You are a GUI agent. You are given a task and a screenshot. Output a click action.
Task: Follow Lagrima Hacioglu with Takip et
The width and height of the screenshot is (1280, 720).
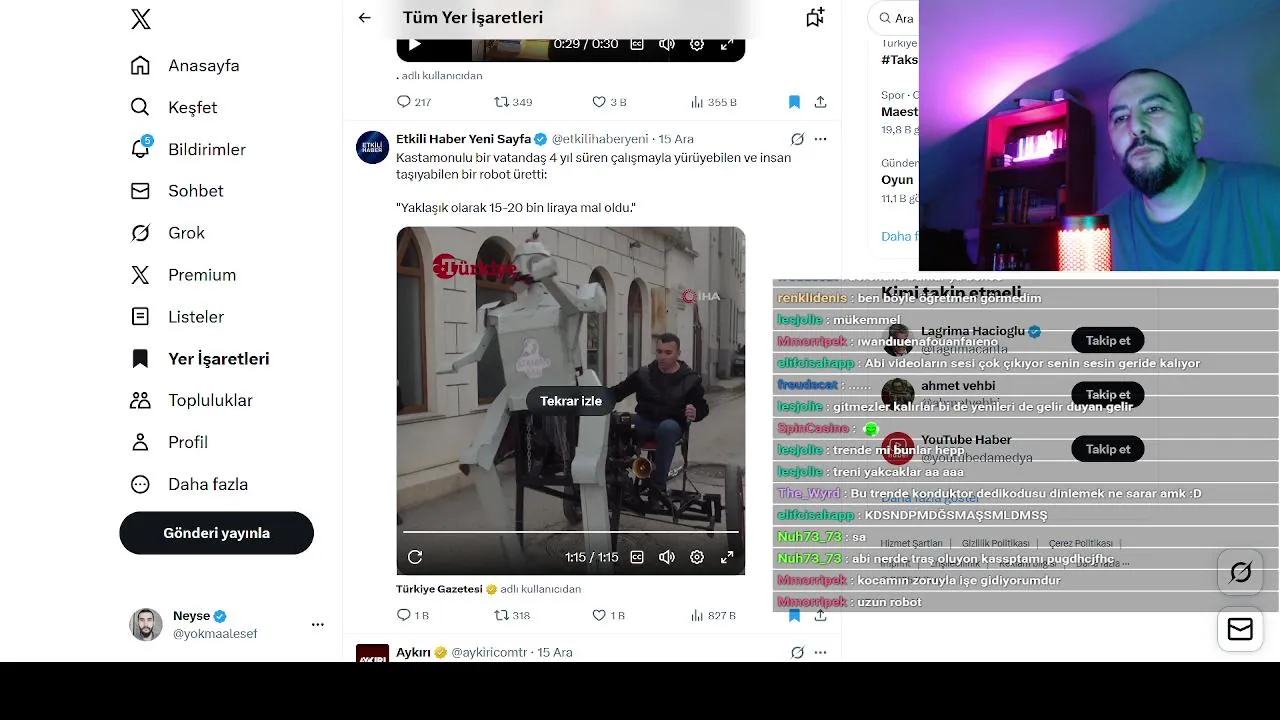coord(1108,340)
